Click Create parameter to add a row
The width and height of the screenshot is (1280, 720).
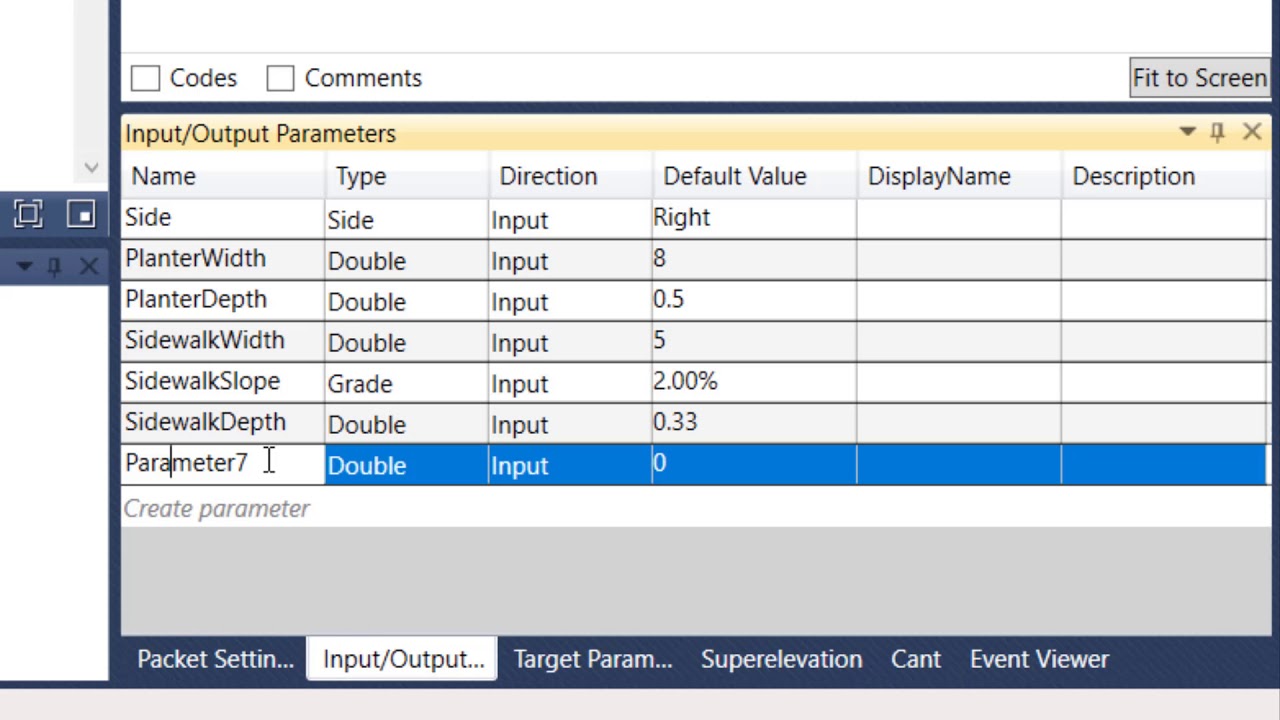[x=217, y=508]
